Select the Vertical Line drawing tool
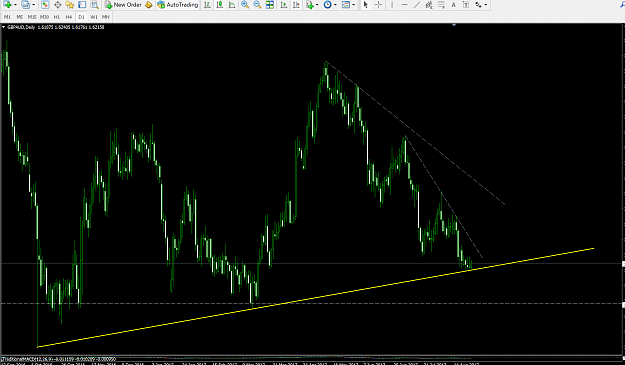625x365 pixels. coord(392,4)
